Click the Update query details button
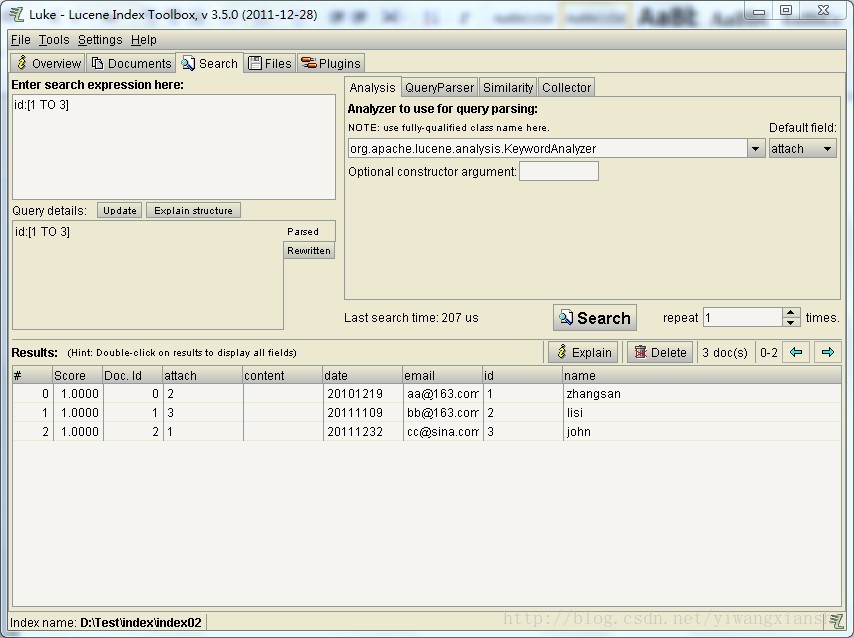 (120, 210)
